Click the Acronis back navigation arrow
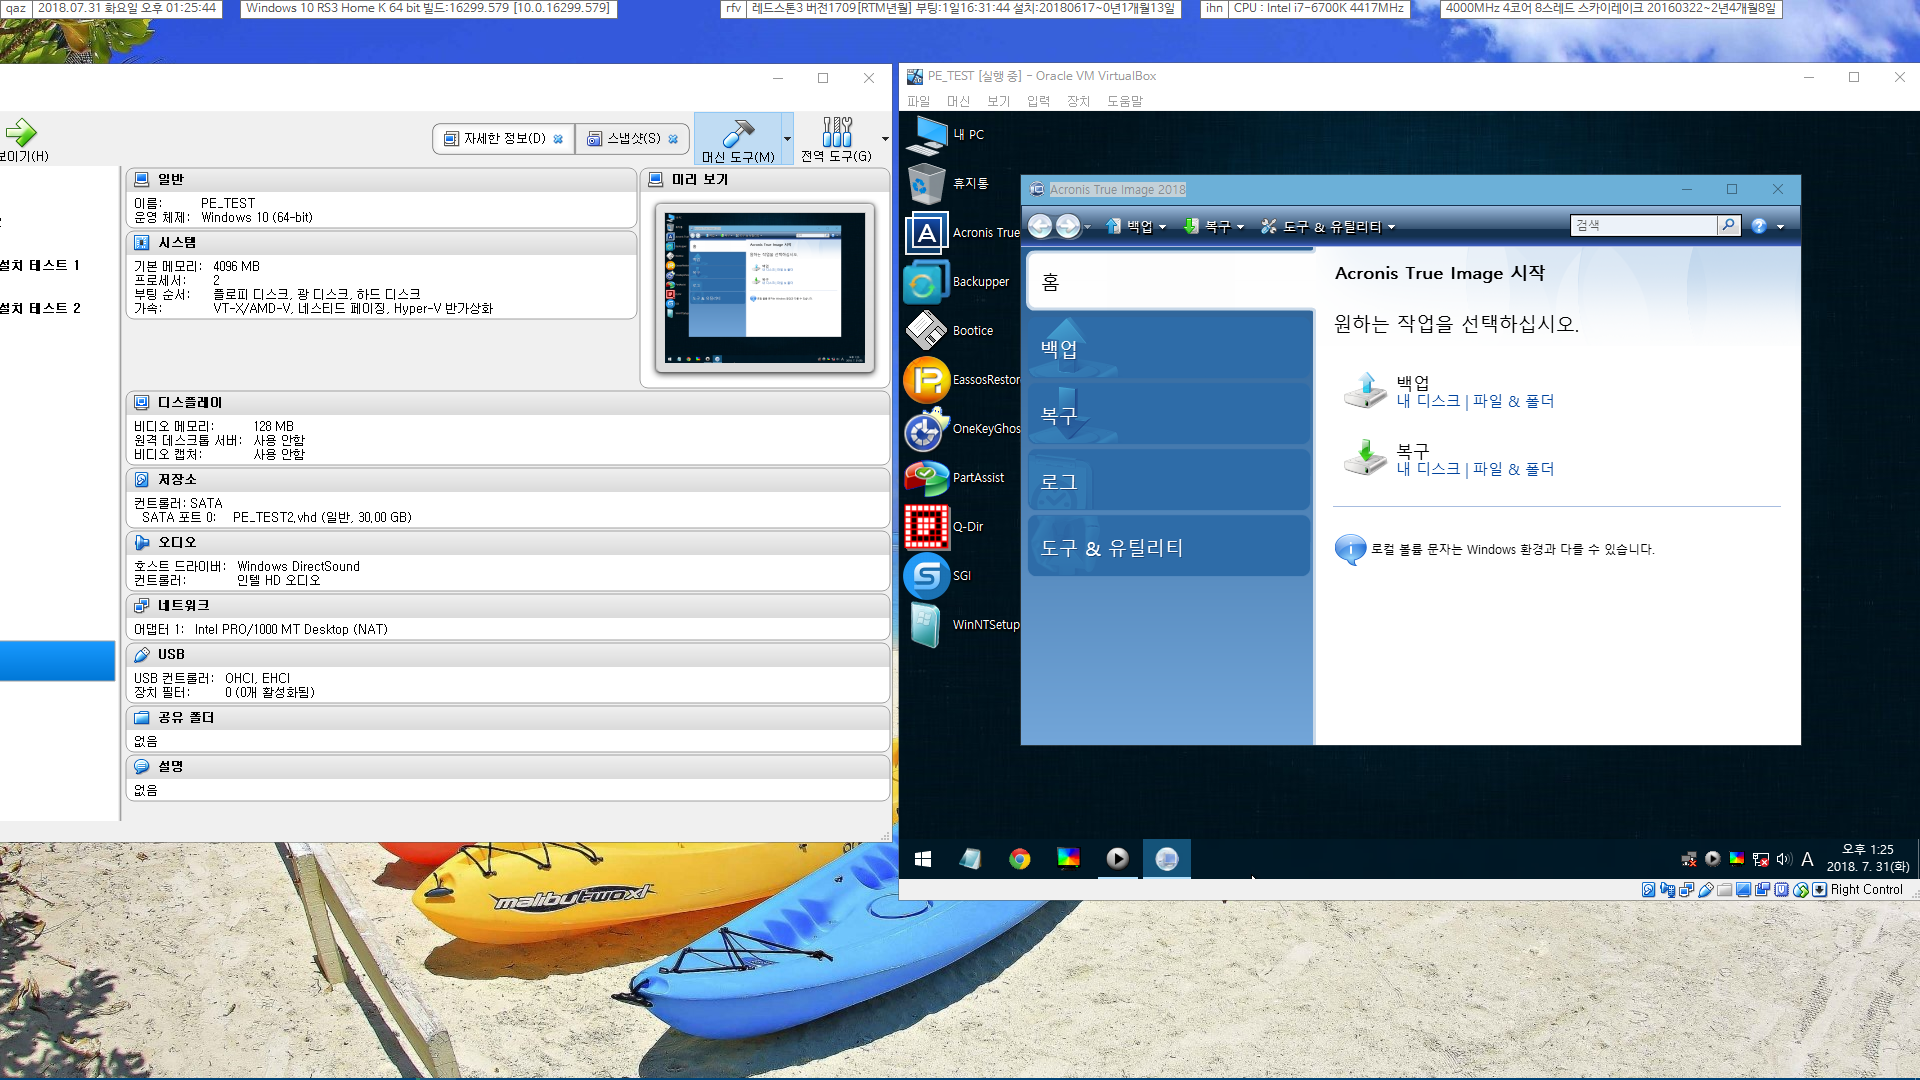 pyautogui.click(x=1040, y=226)
